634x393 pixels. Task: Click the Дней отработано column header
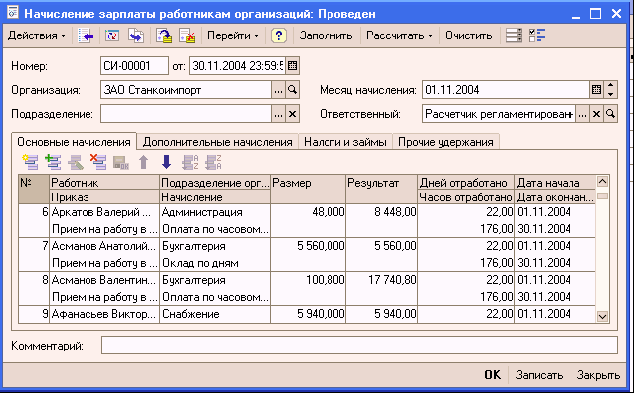466,183
